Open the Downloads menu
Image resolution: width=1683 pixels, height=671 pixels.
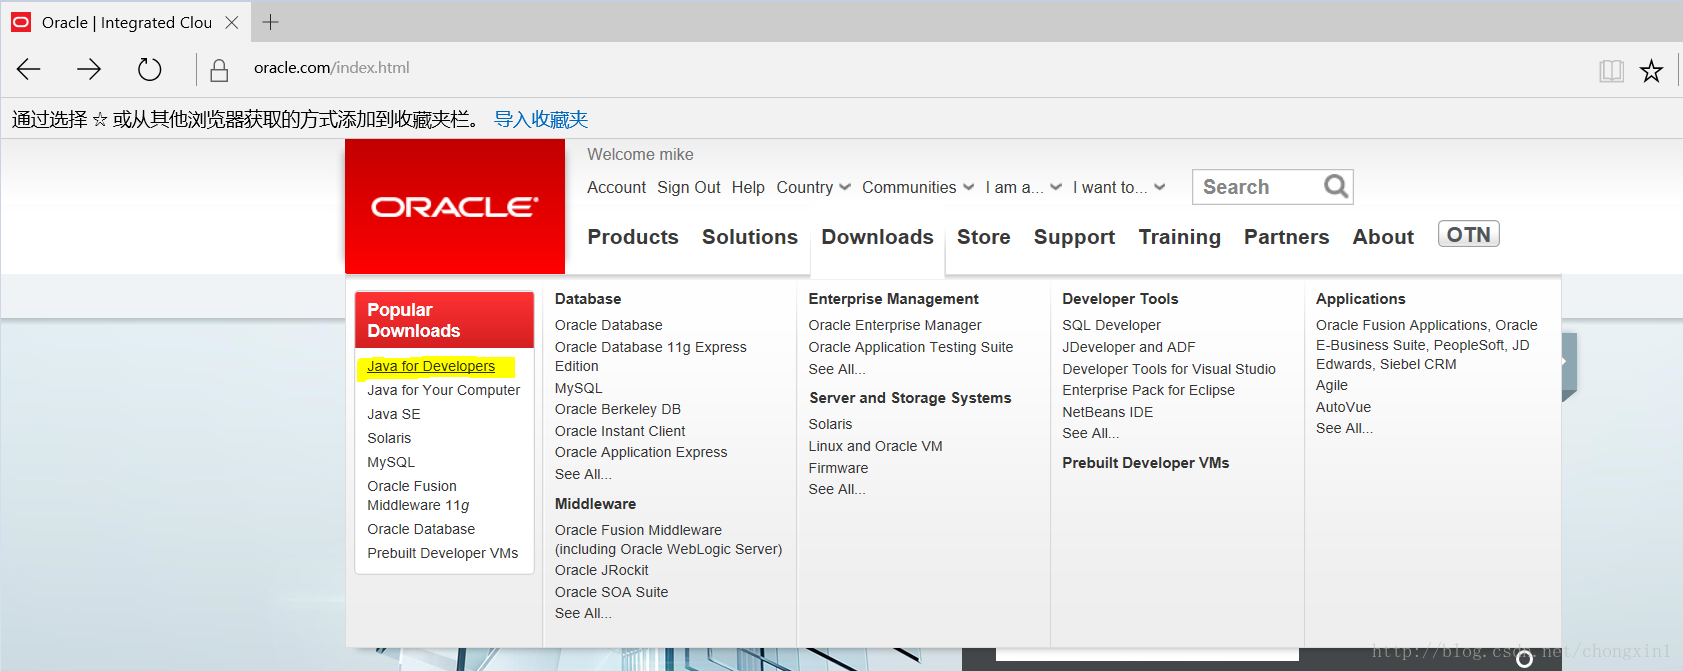(x=877, y=237)
